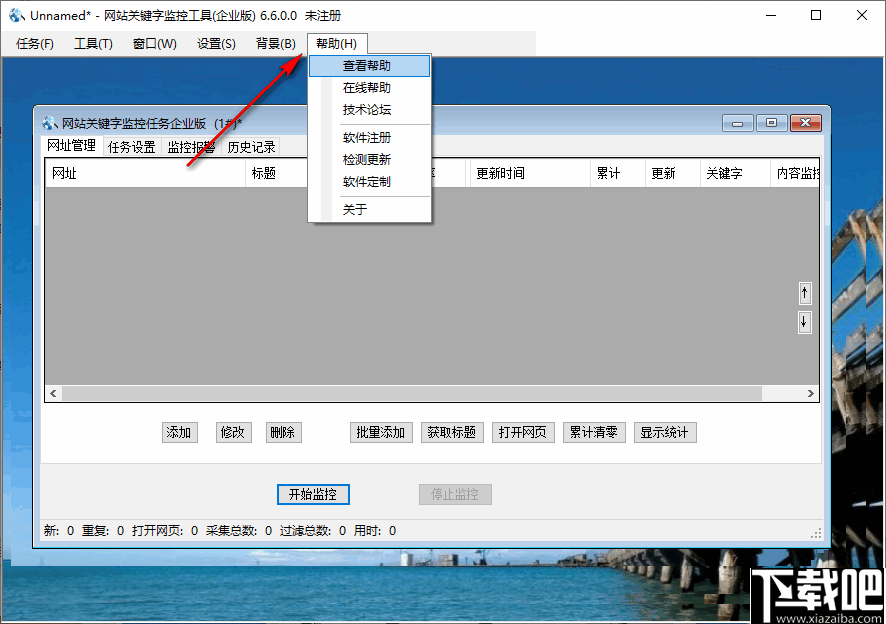Click the 添加 button to add a URL
Viewport: 886px width, 624px height.
(x=179, y=432)
